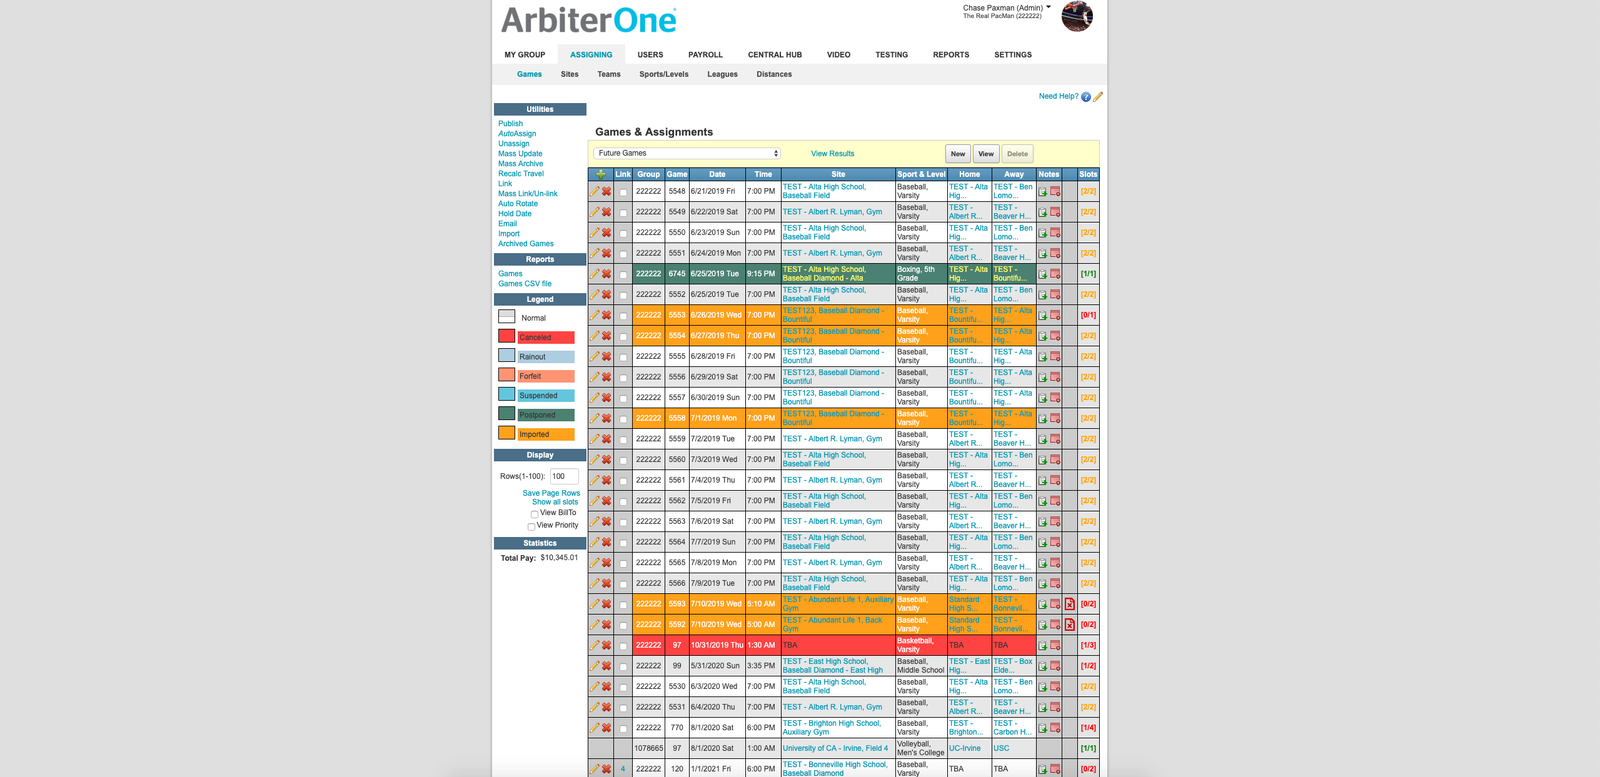Click the View Results link
The height and width of the screenshot is (777, 1600).
[833, 154]
